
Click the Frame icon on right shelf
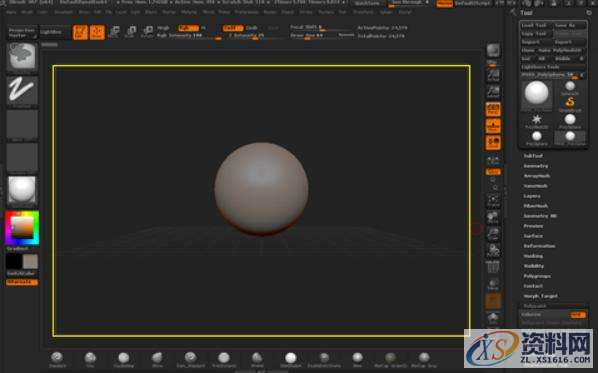point(493,201)
